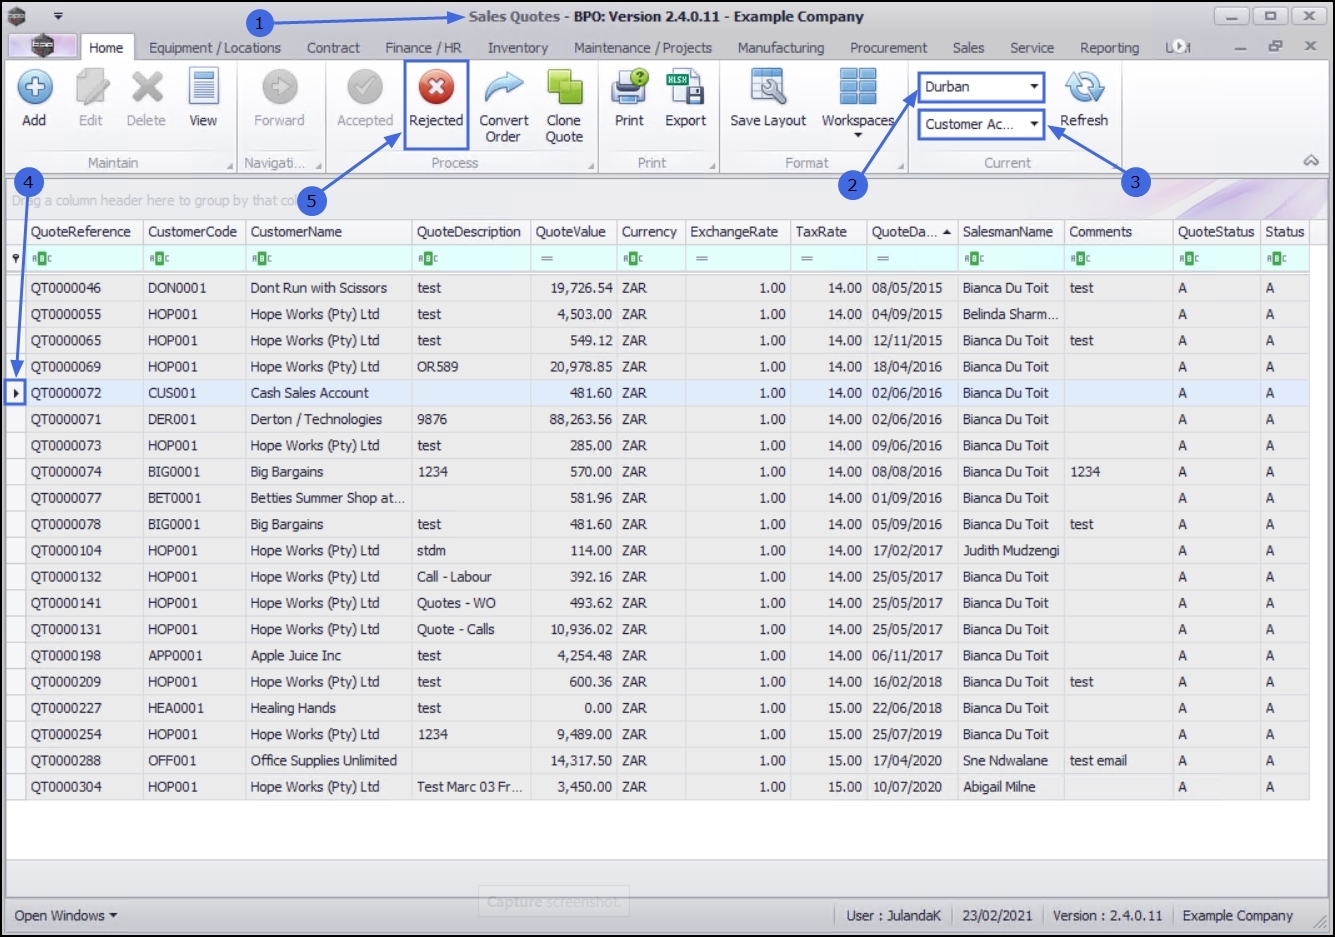Click the SalesmanName column header

tap(1011, 231)
